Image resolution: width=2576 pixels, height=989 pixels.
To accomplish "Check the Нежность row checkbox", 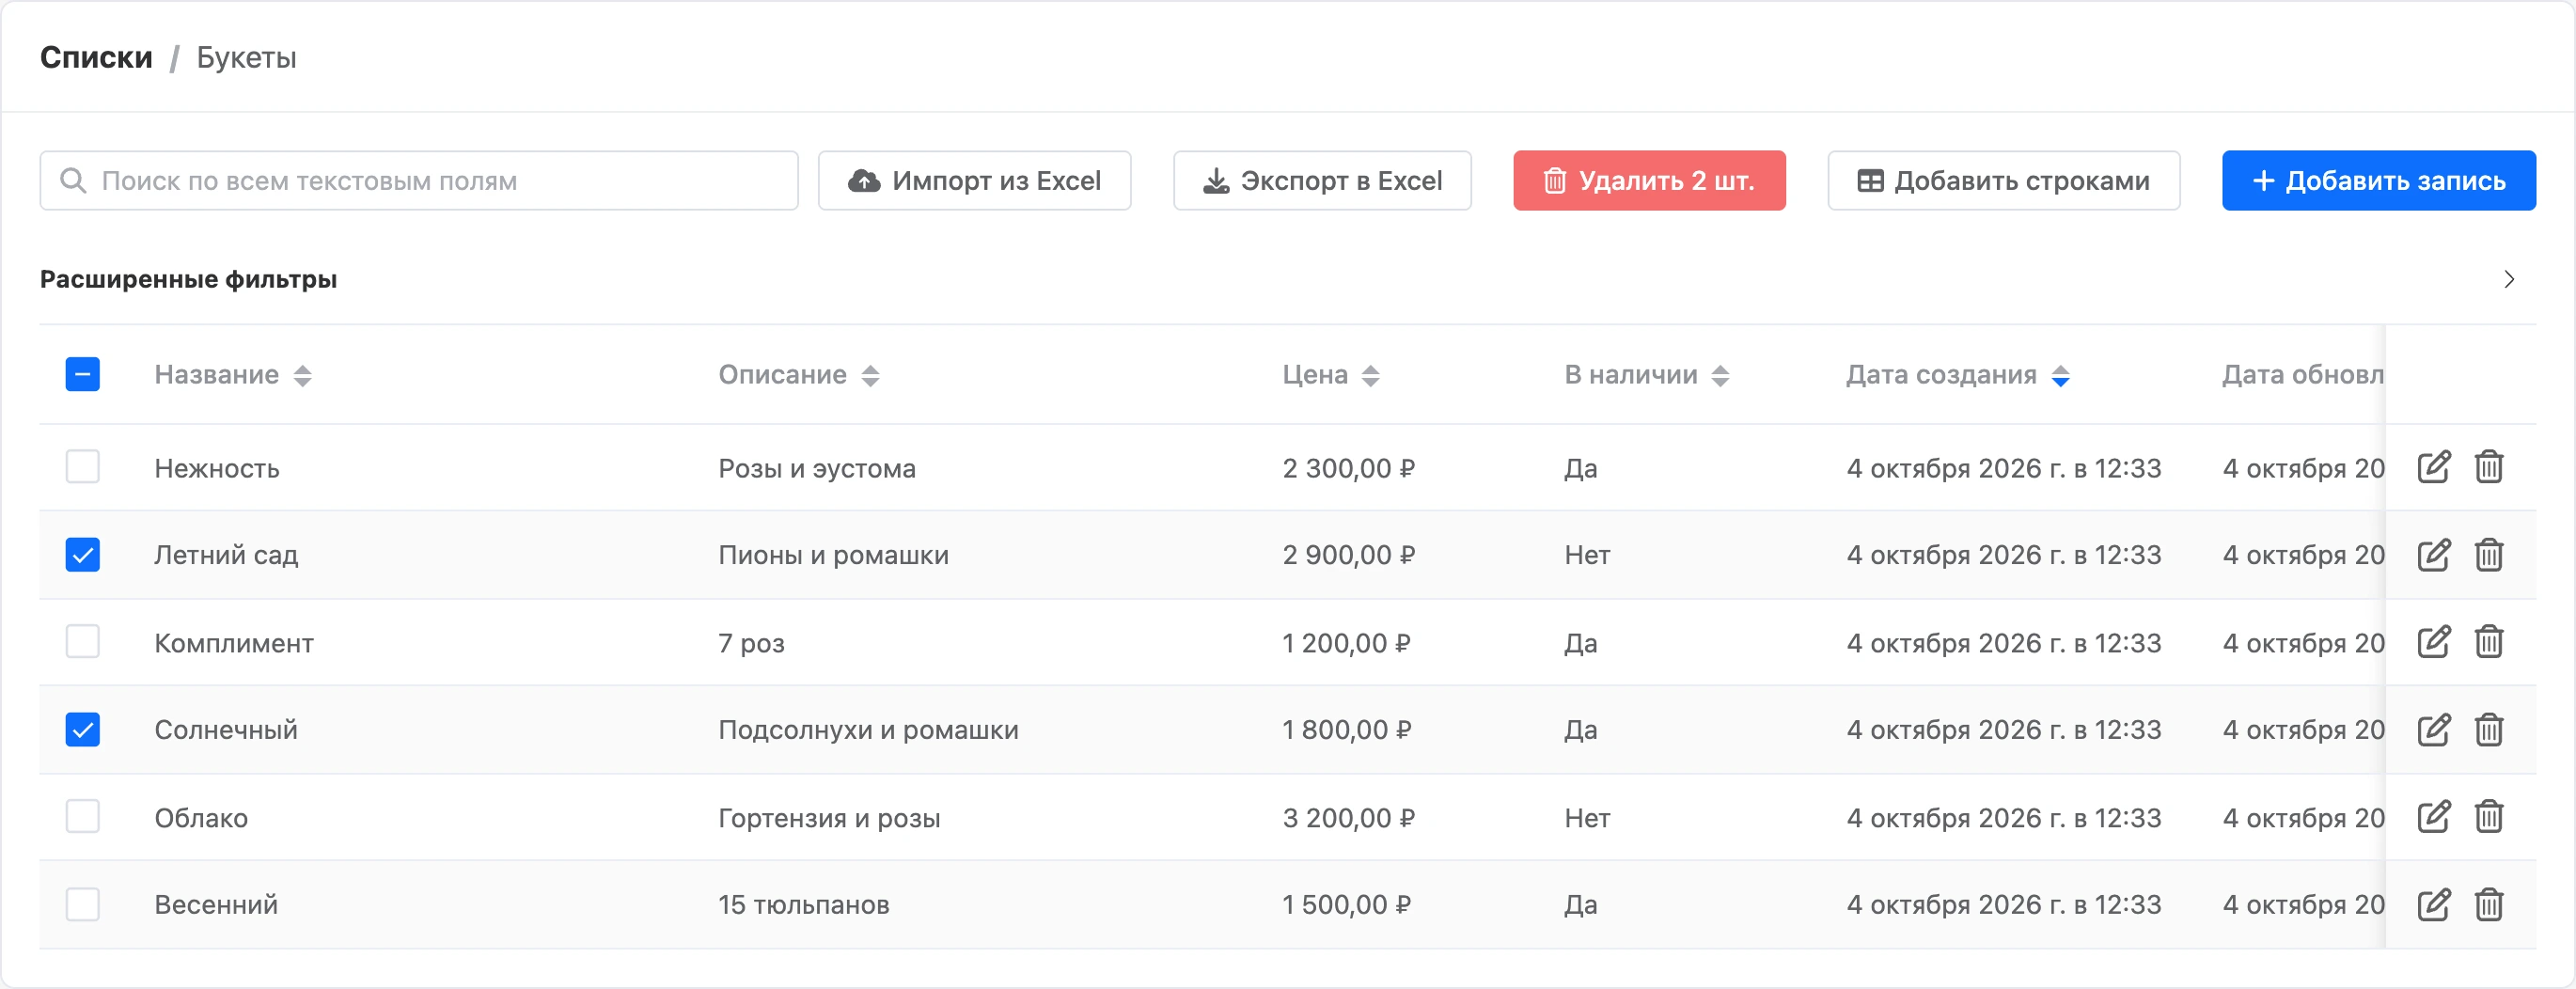I will coord(83,467).
